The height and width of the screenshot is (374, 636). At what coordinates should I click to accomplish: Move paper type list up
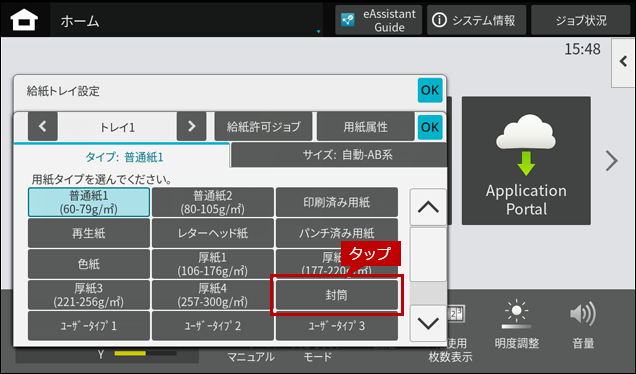click(x=428, y=207)
